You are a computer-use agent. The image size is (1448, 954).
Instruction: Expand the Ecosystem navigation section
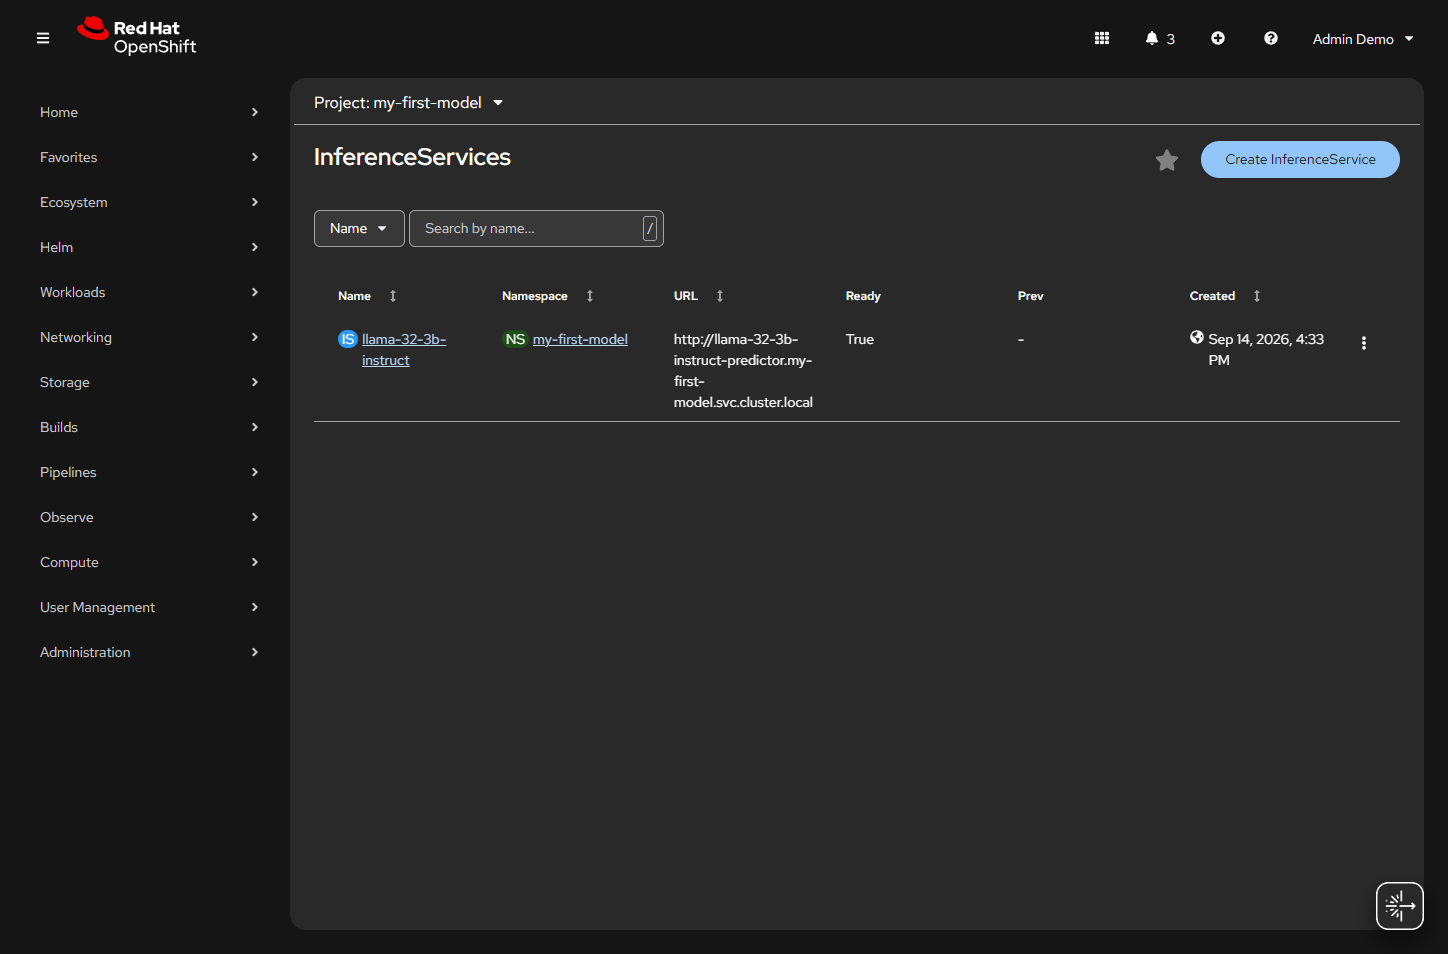(x=149, y=202)
